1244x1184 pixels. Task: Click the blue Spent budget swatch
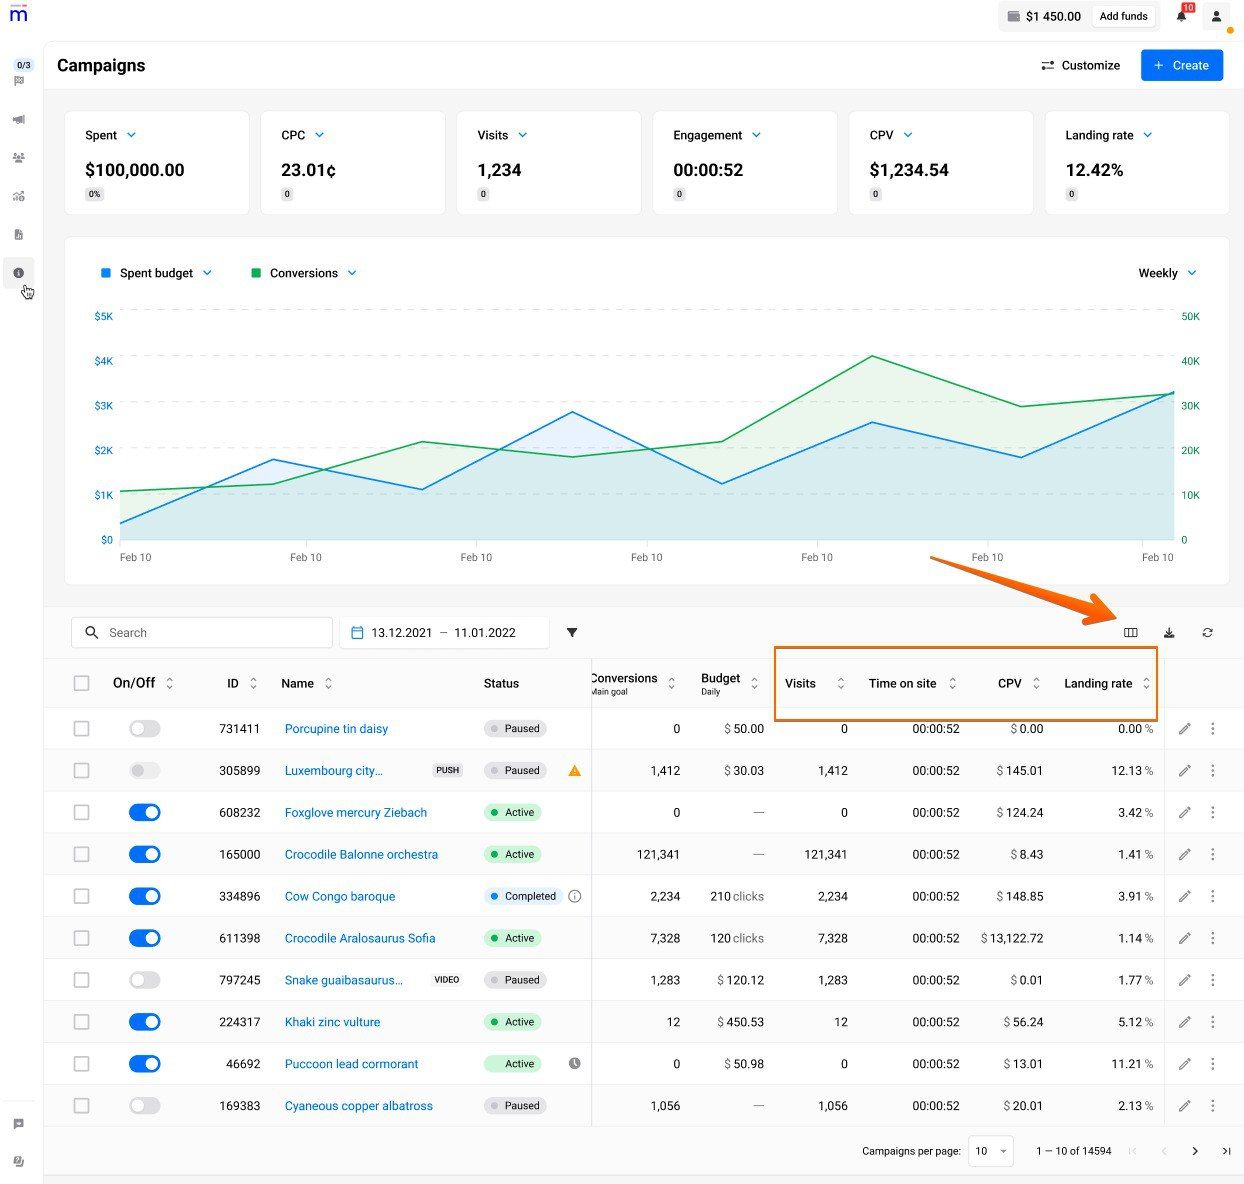[105, 273]
